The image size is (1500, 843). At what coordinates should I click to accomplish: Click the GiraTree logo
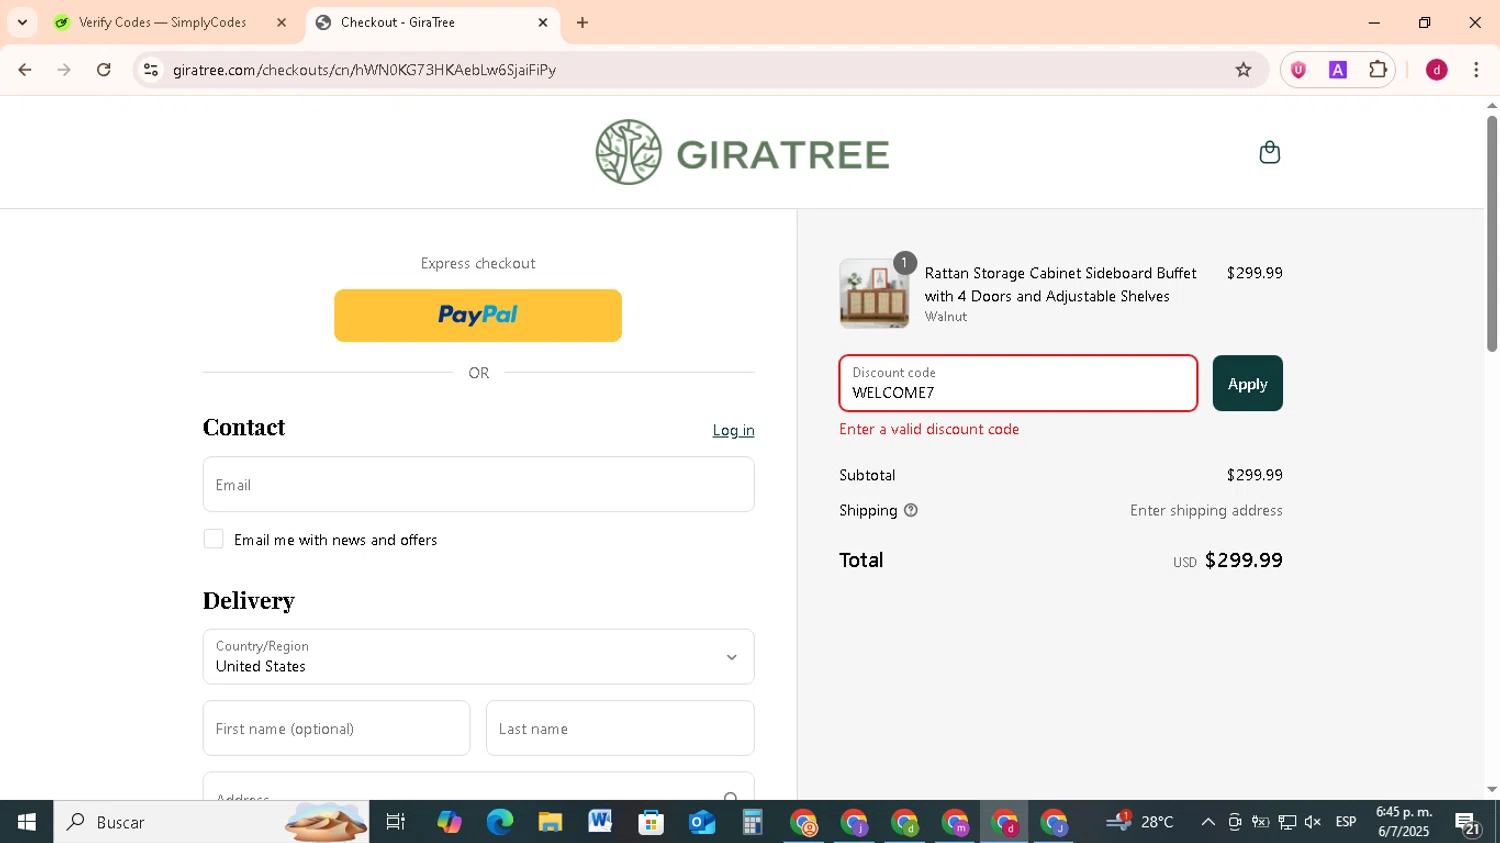coord(742,152)
